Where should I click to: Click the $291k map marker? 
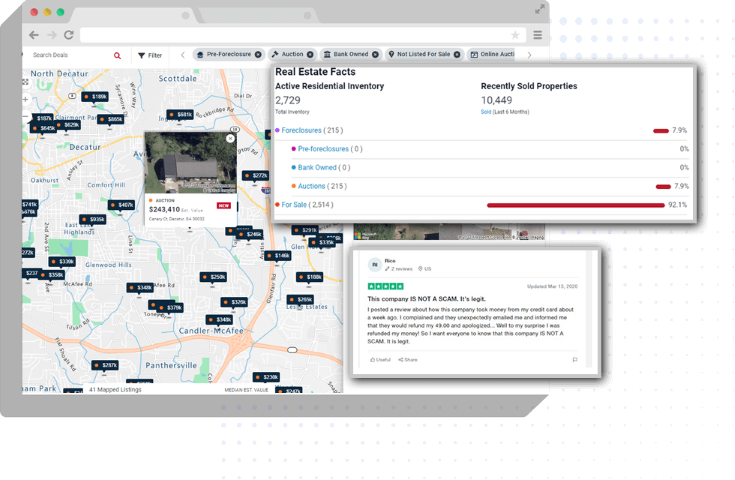tap(305, 230)
